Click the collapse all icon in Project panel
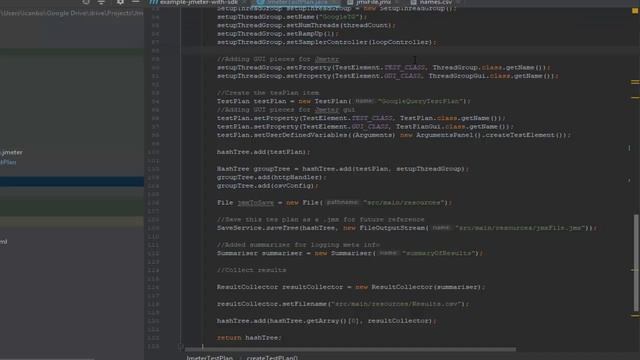The image size is (640, 360). 101,2
